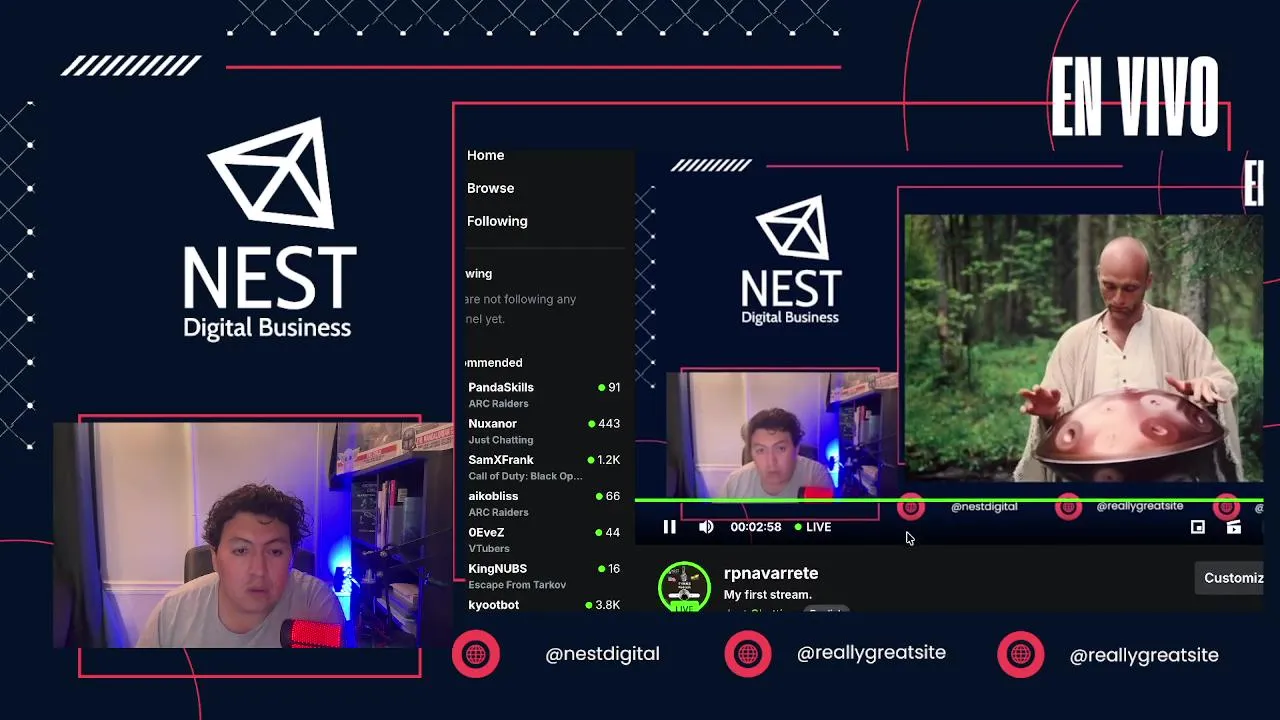Open the Home sidebar item
The width and height of the screenshot is (1280, 720).
tap(485, 155)
